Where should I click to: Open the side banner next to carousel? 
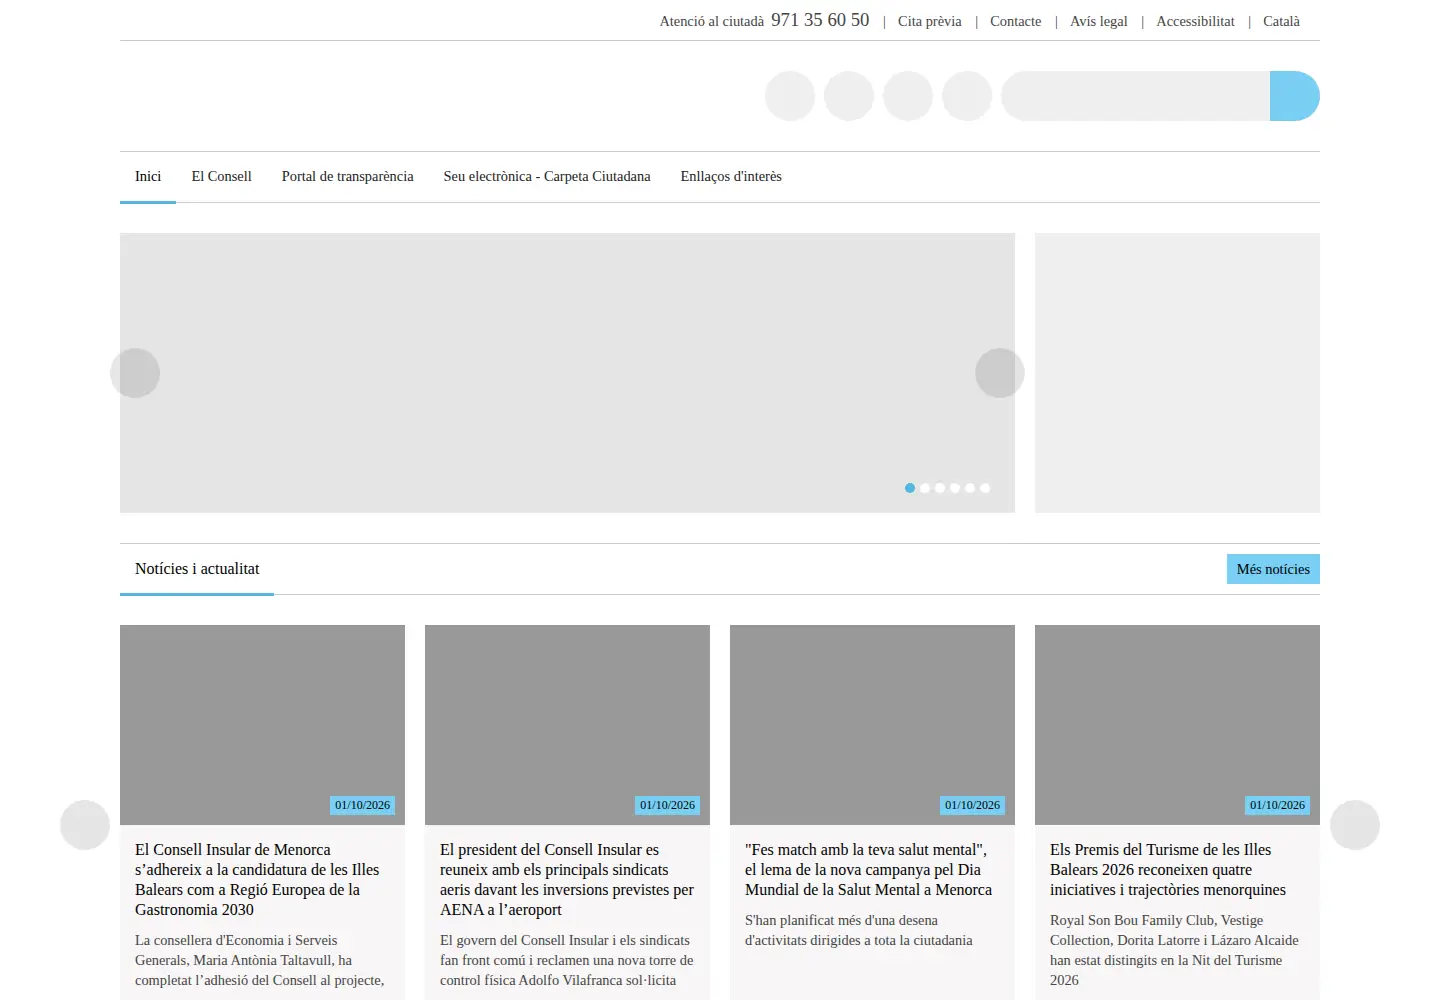click(x=1177, y=373)
